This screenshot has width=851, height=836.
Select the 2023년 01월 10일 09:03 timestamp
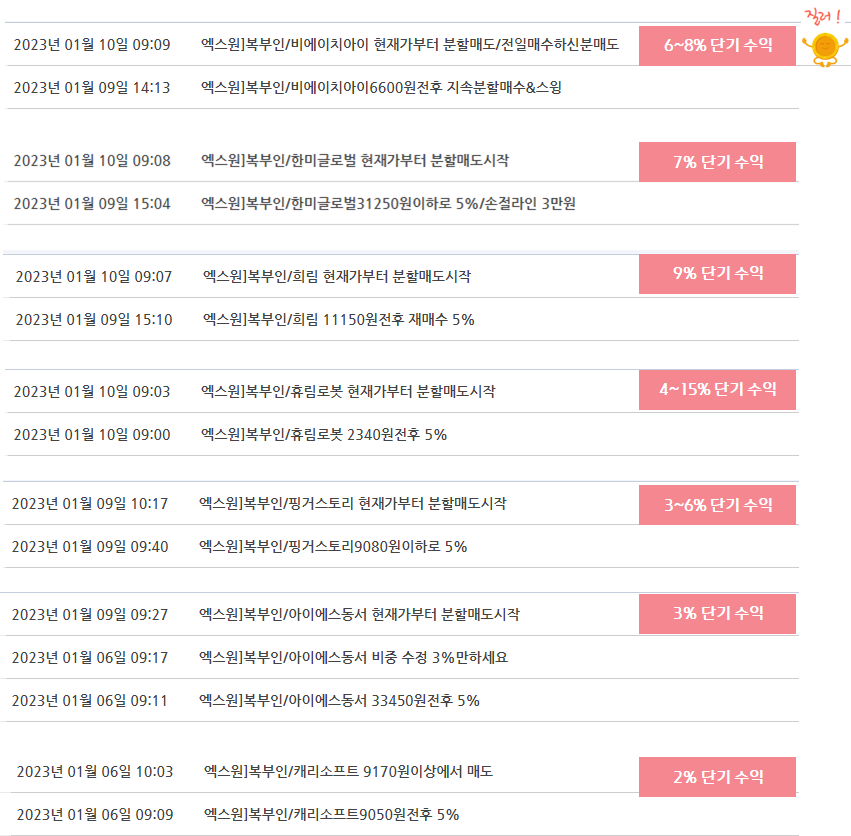(x=92, y=391)
